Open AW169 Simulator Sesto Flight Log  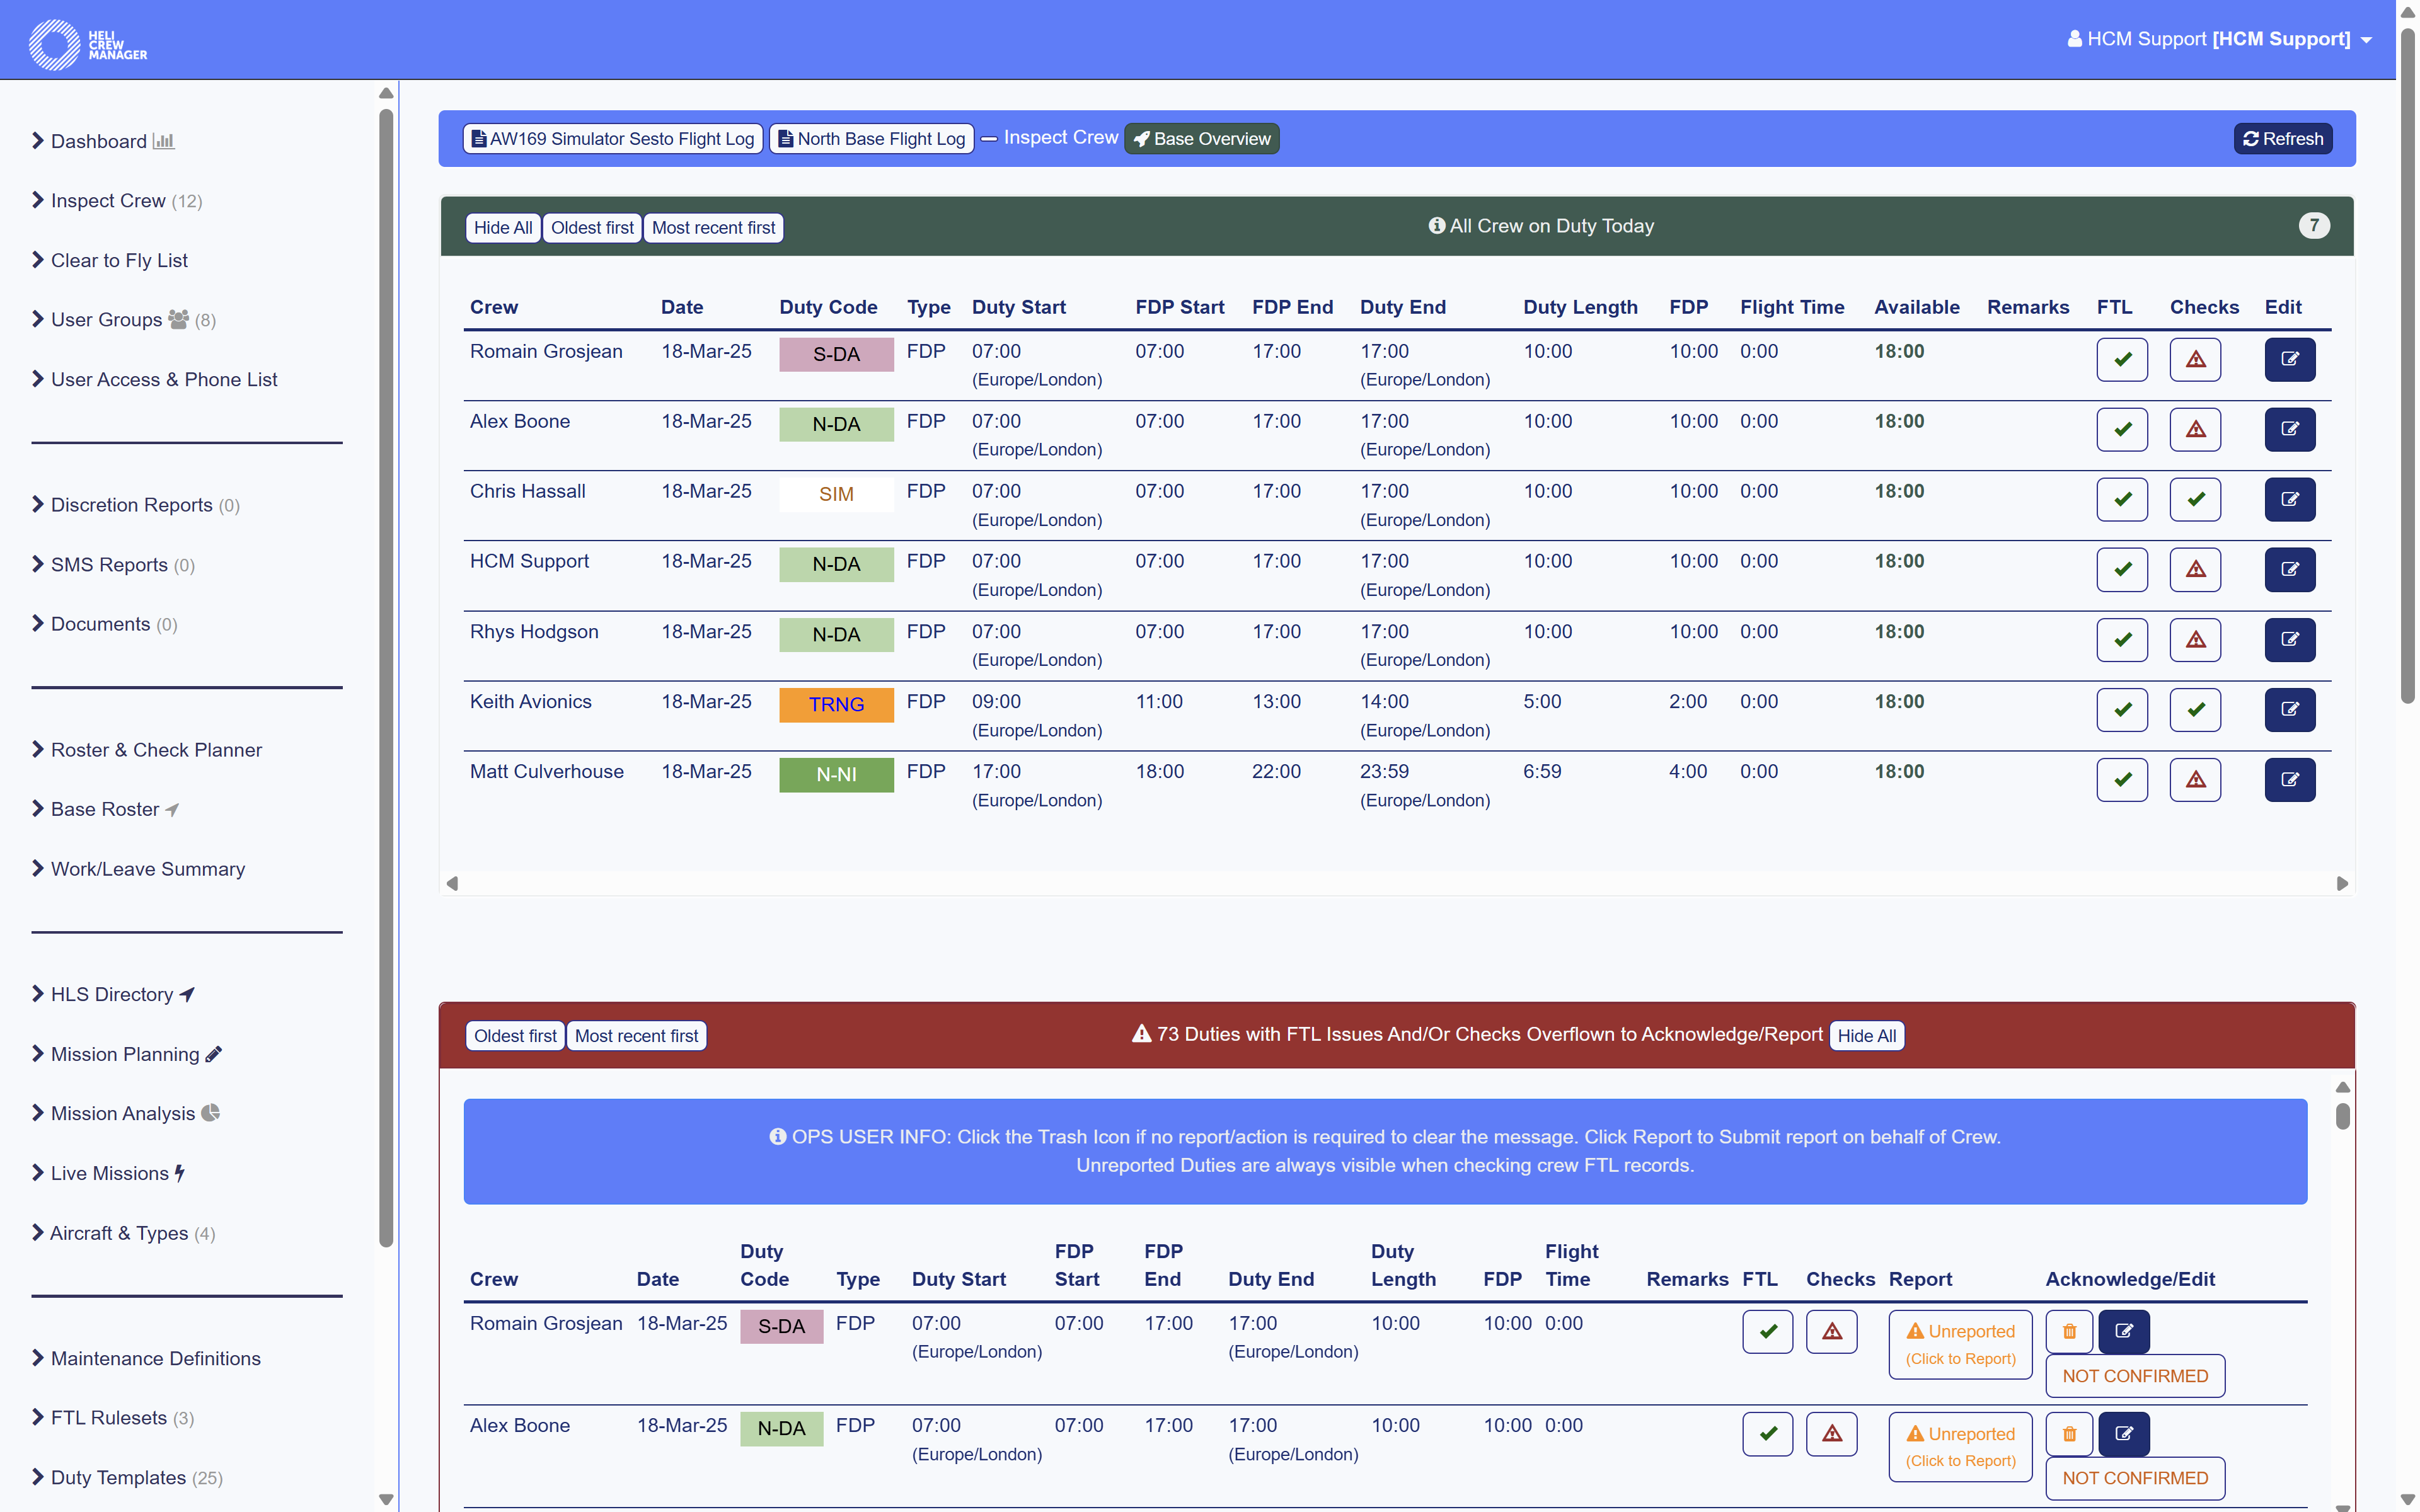tap(613, 139)
